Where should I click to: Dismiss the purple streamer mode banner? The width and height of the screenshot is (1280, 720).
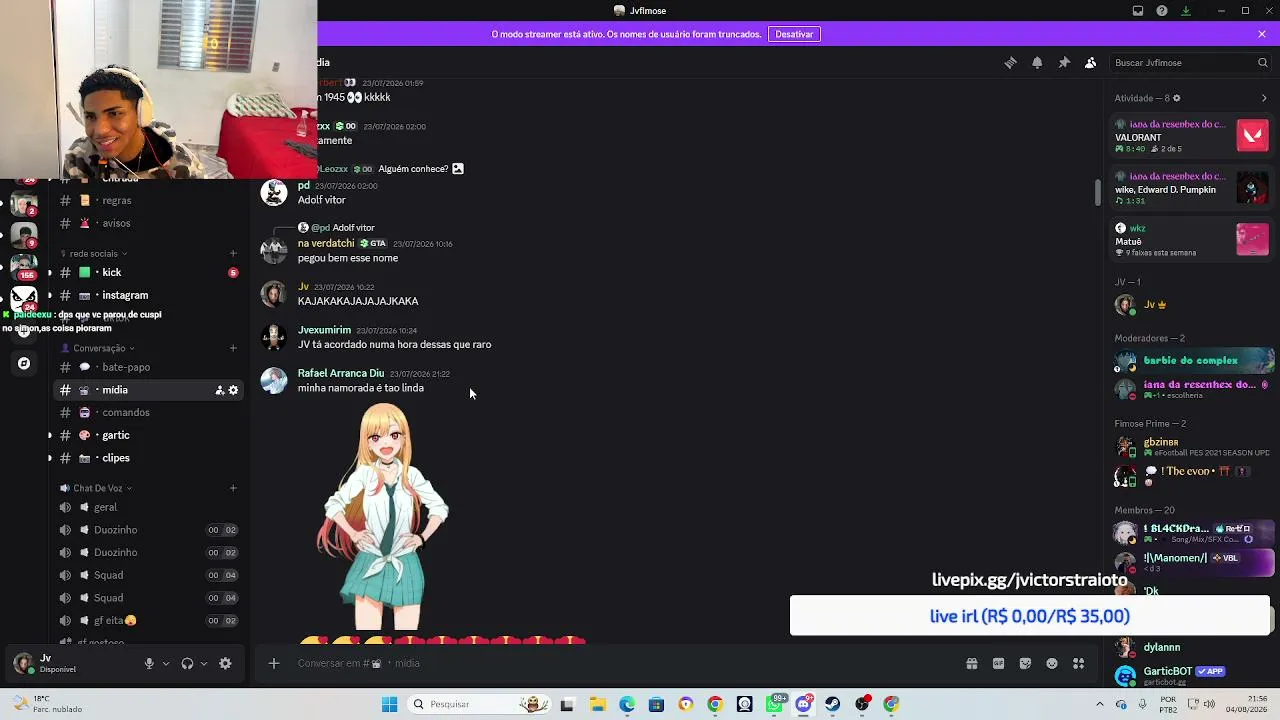pyautogui.click(x=1262, y=34)
